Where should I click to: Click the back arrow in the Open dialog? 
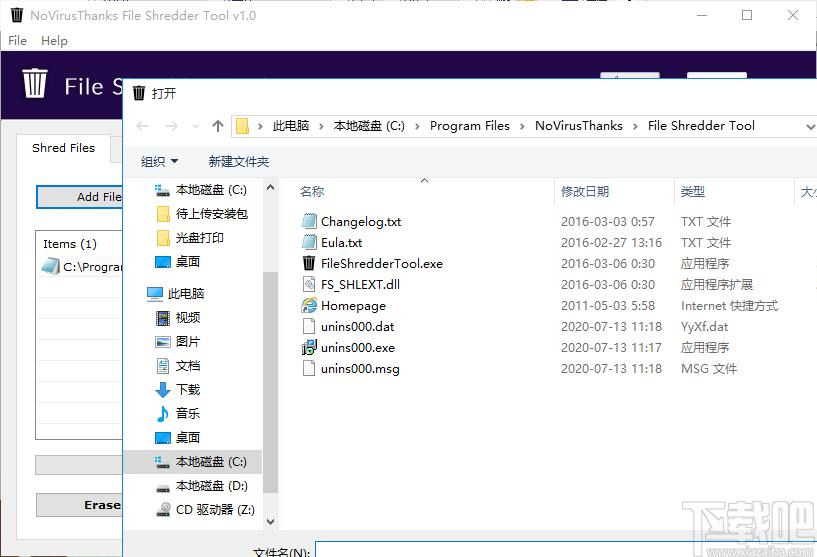[x=142, y=126]
